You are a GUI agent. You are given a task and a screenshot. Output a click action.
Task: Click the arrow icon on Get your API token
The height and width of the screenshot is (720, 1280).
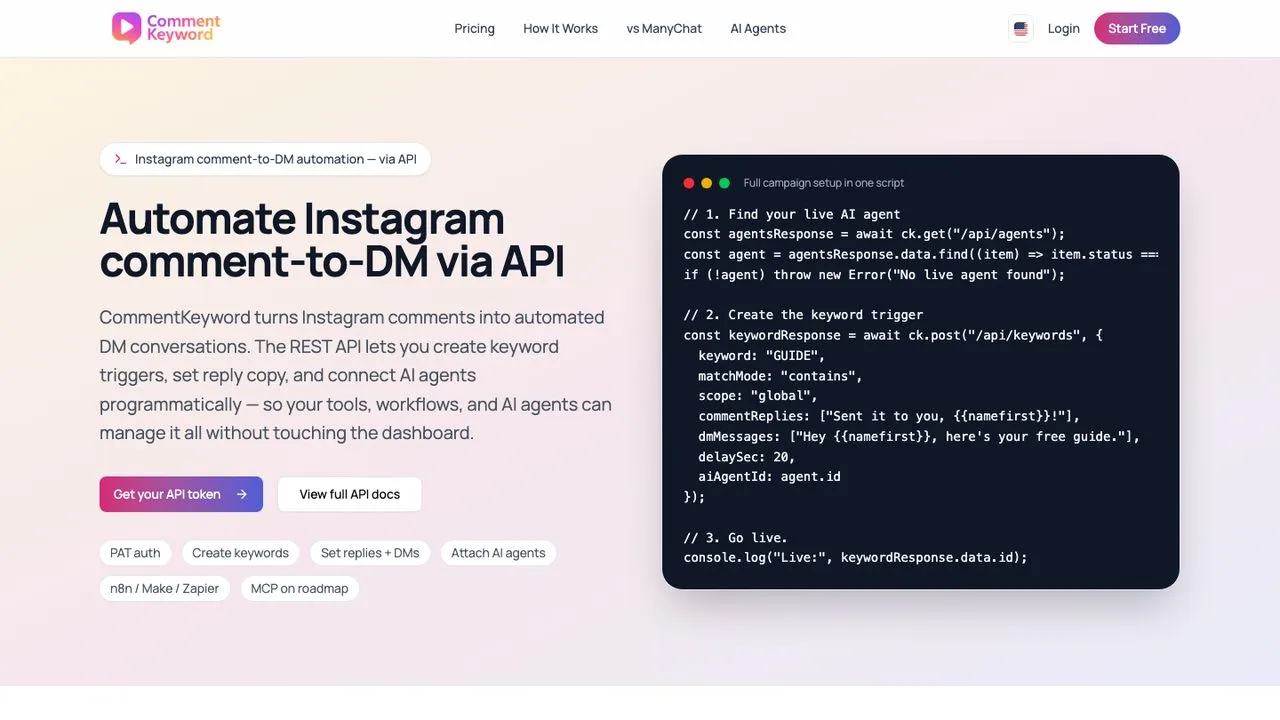pyautogui.click(x=241, y=494)
